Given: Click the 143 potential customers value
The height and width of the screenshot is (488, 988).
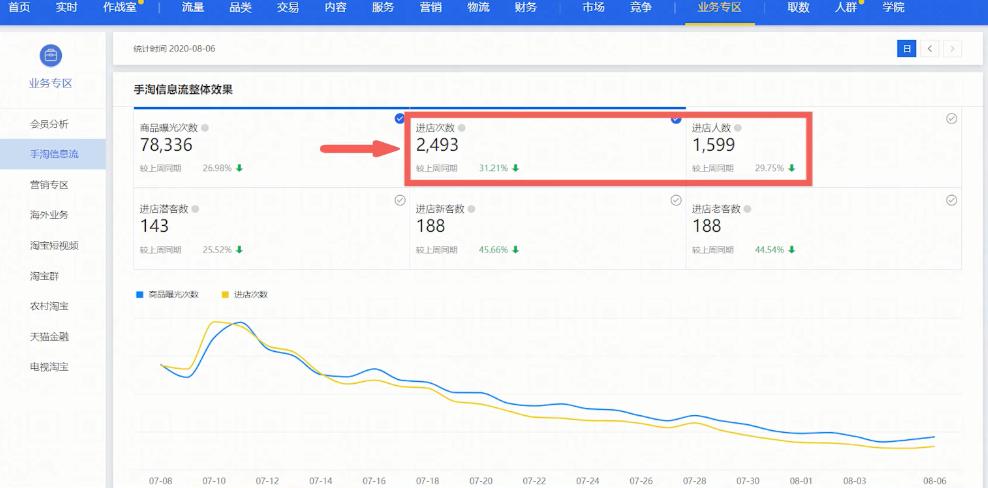Looking at the screenshot, I should [x=154, y=226].
